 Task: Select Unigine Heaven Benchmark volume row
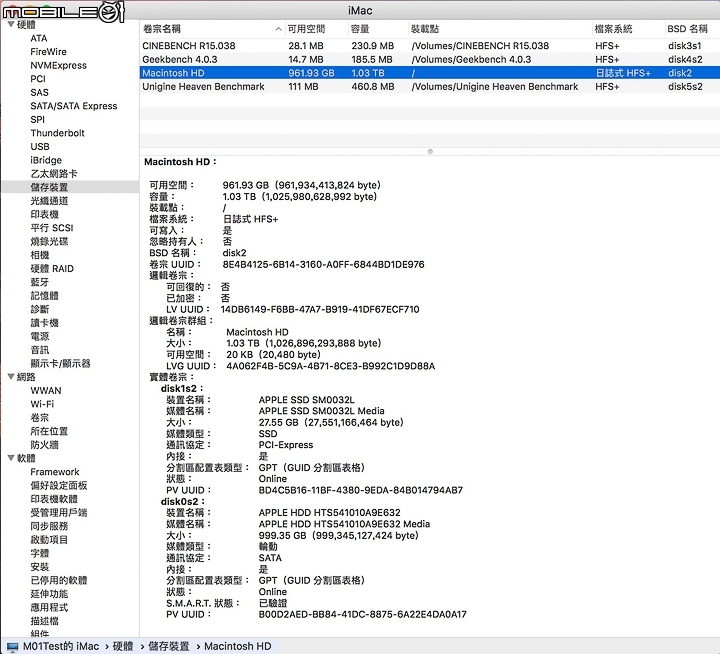tap(430, 86)
